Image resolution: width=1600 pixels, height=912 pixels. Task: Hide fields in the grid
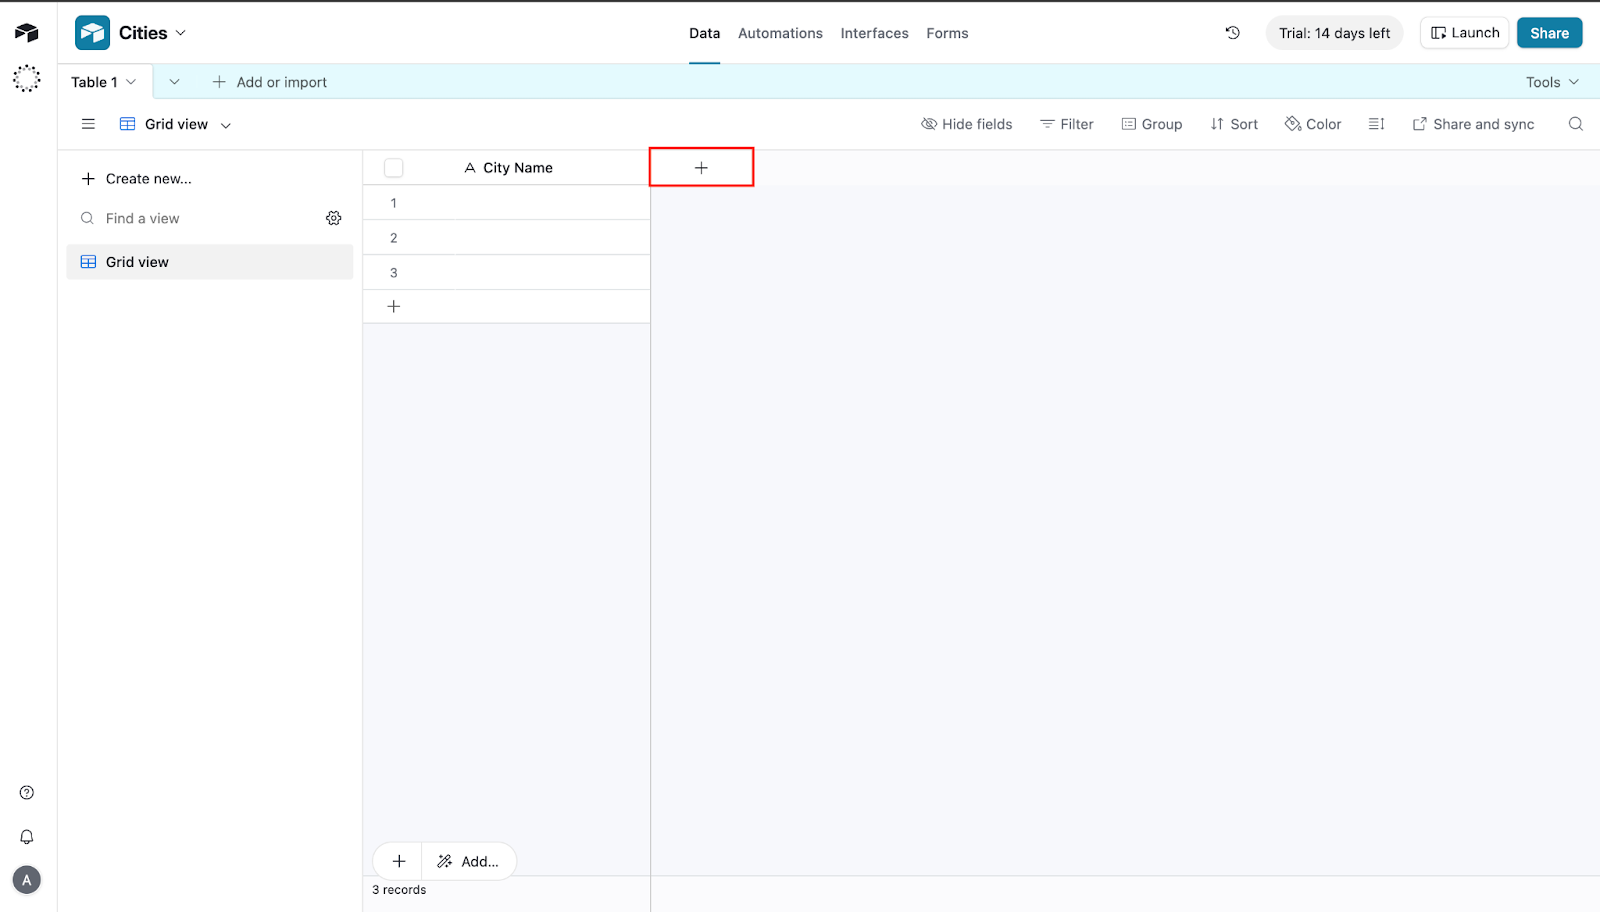coord(967,124)
